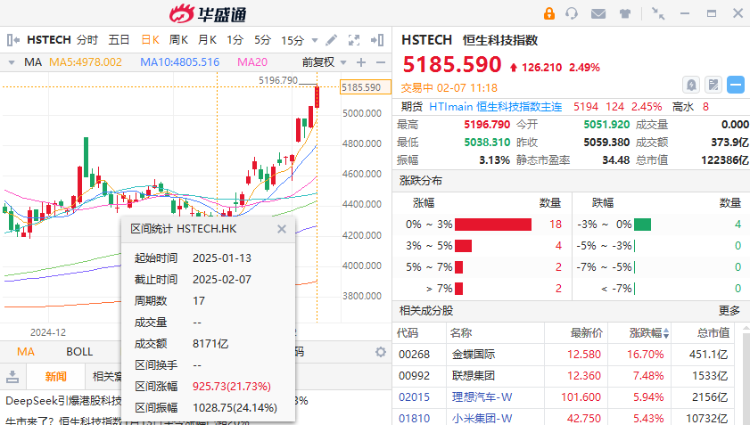Image resolution: width=750 pixels, height=425 pixels.
Task: Click the MA10:4805.516 label
Action: [180, 62]
